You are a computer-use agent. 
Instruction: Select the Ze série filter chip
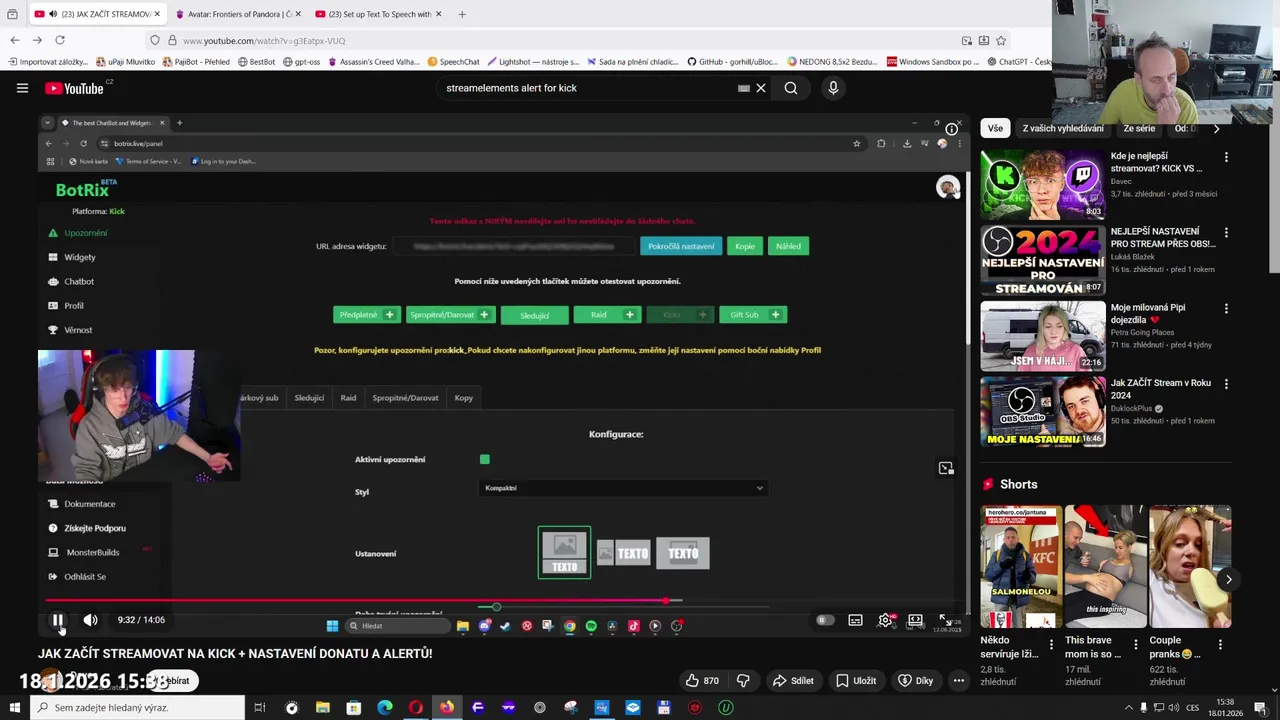(x=1139, y=129)
